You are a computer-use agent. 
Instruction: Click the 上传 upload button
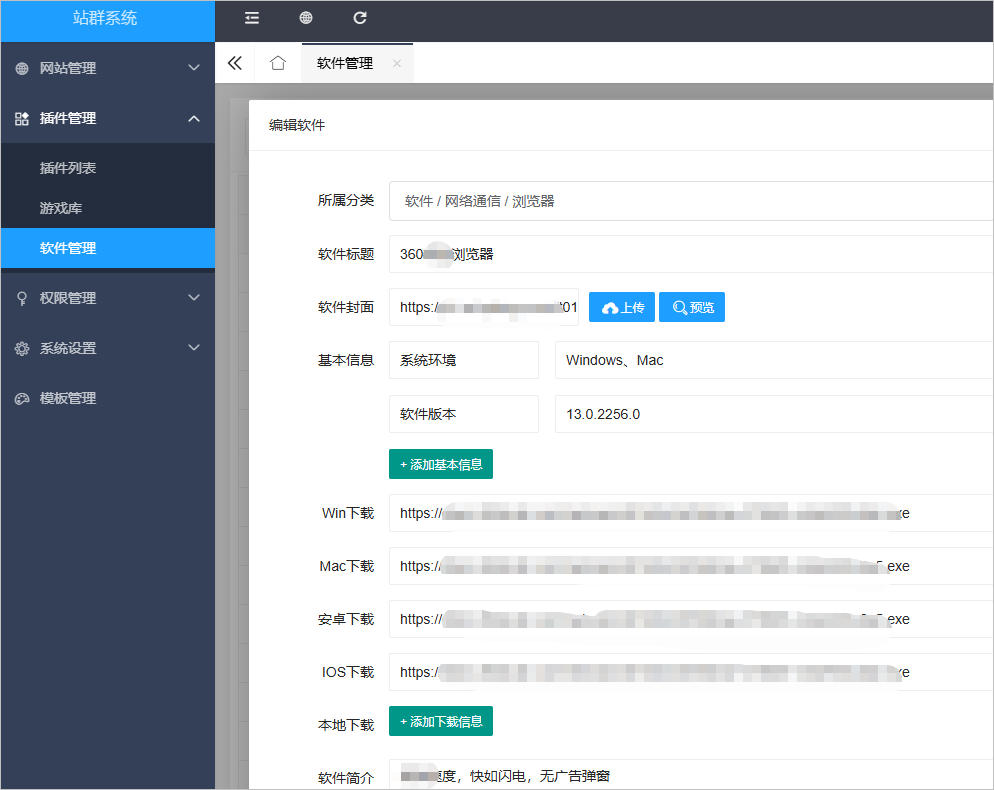coord(622,308)
